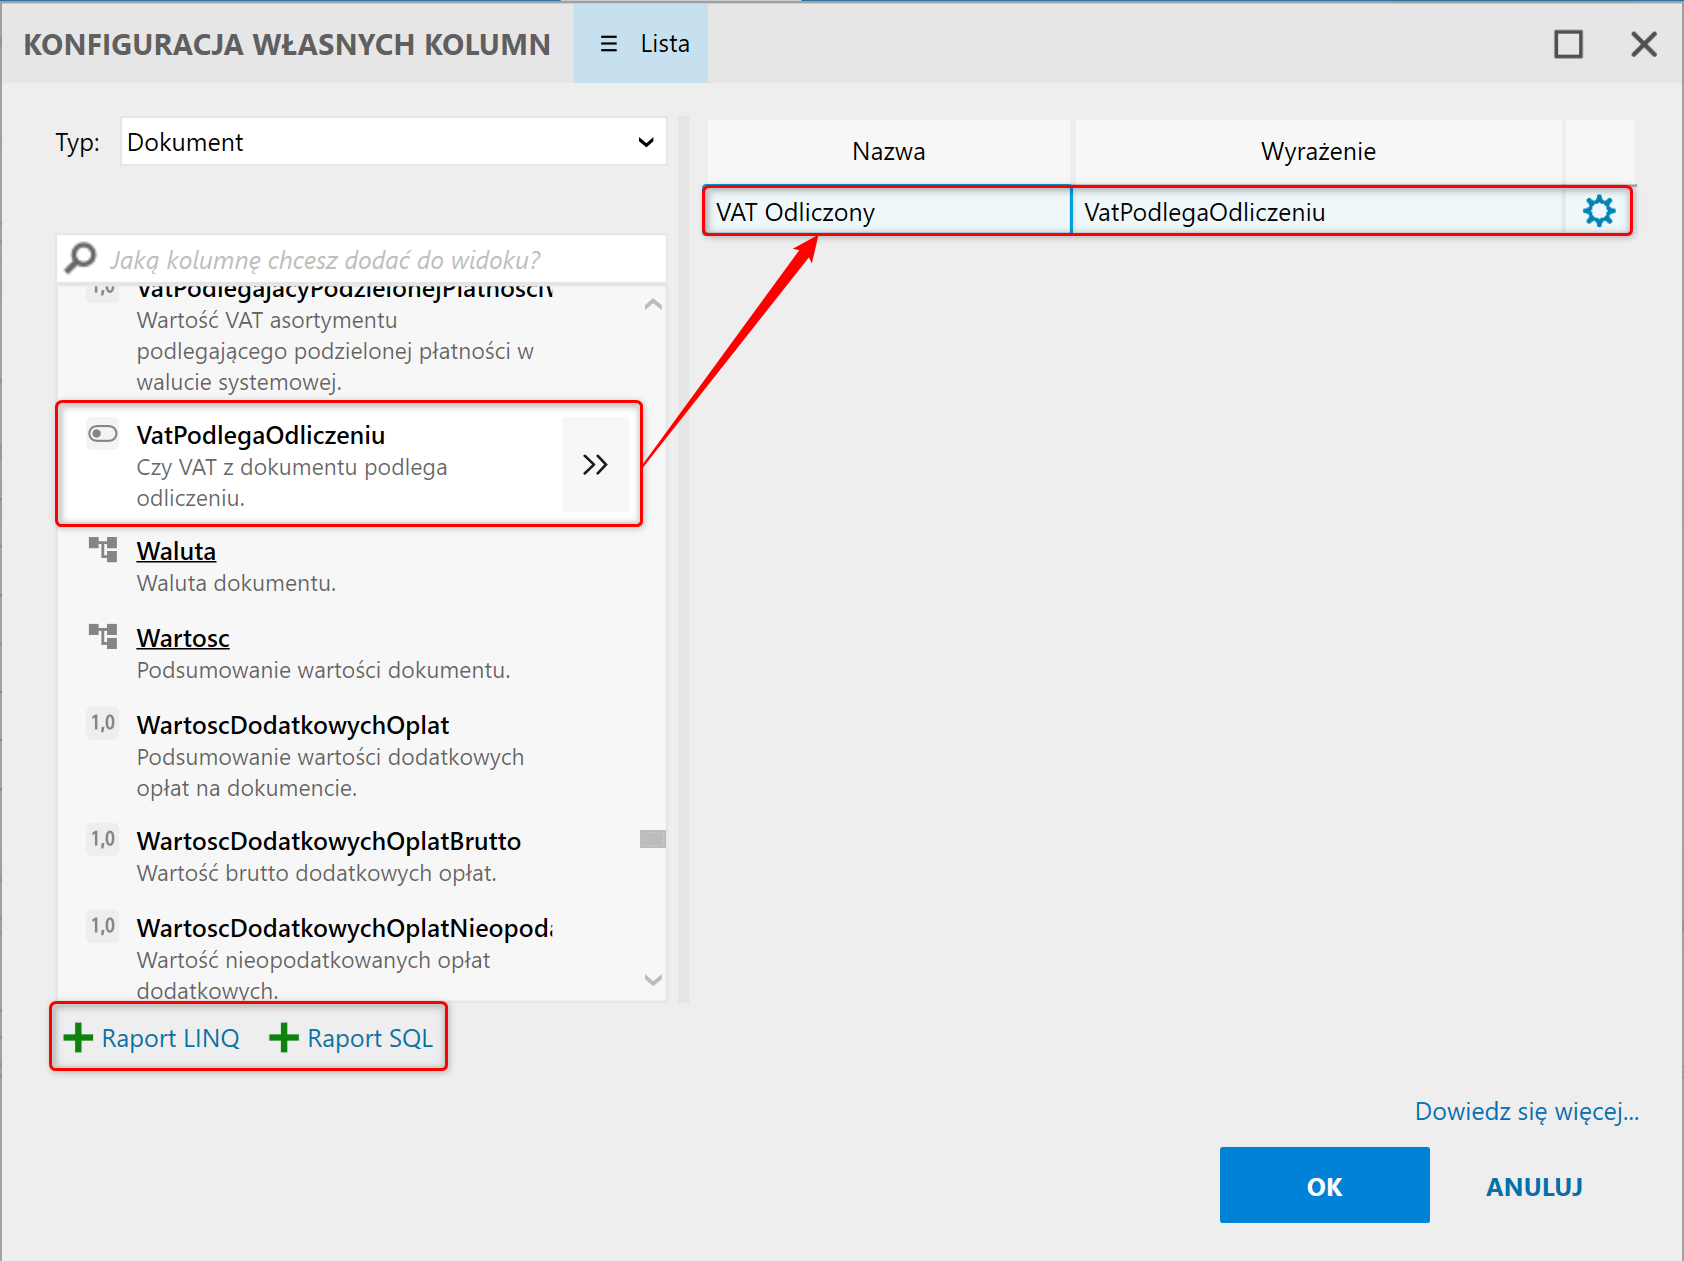The width and height of the screenshot is (1684, 1261).
Task: Confirm with the OK button
Action: 1324,1186
